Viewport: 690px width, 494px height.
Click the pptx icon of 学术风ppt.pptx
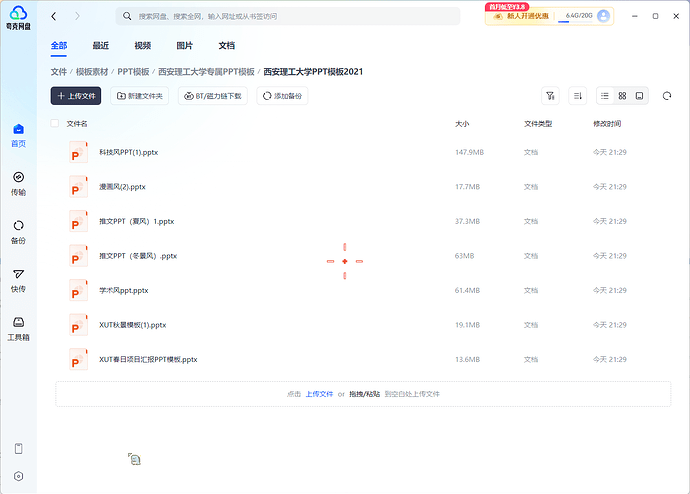pos(78,290)
